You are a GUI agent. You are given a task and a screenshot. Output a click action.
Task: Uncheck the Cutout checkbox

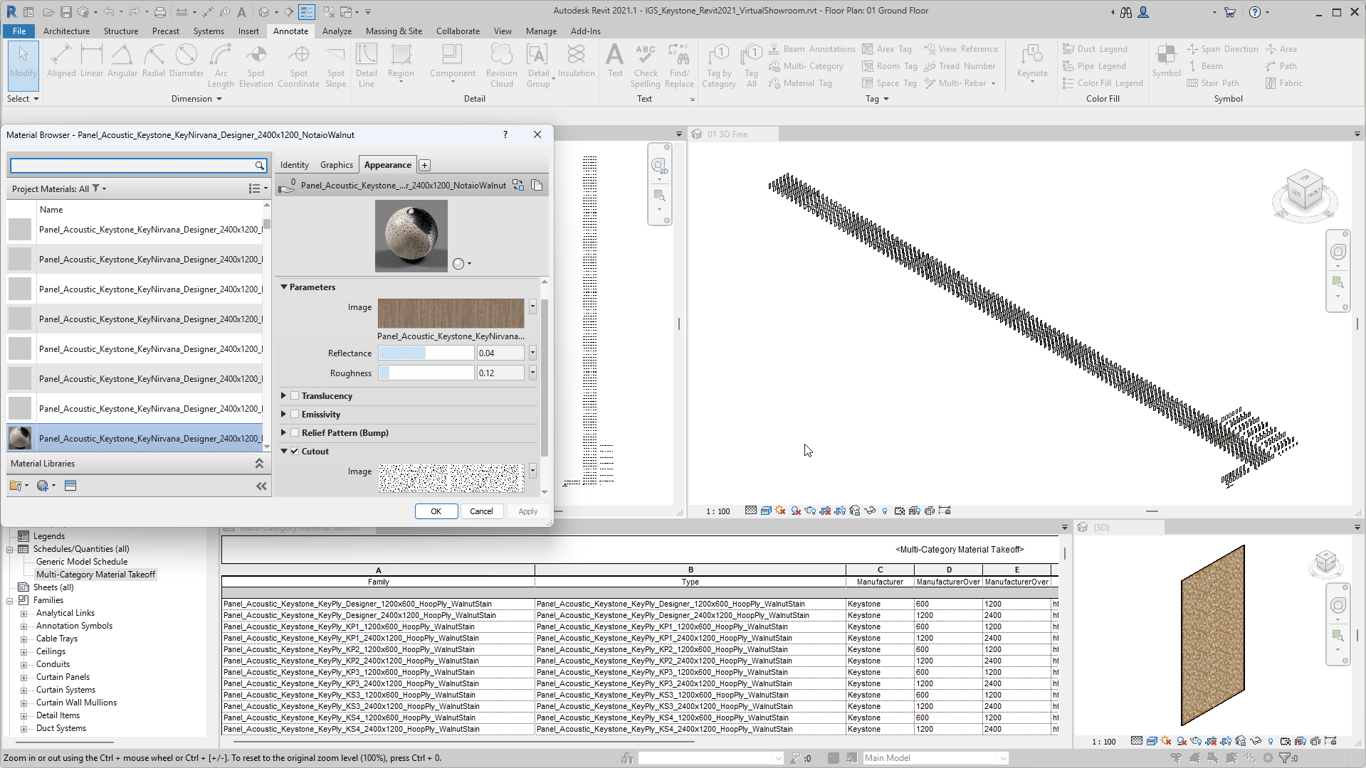click(295, 451)
